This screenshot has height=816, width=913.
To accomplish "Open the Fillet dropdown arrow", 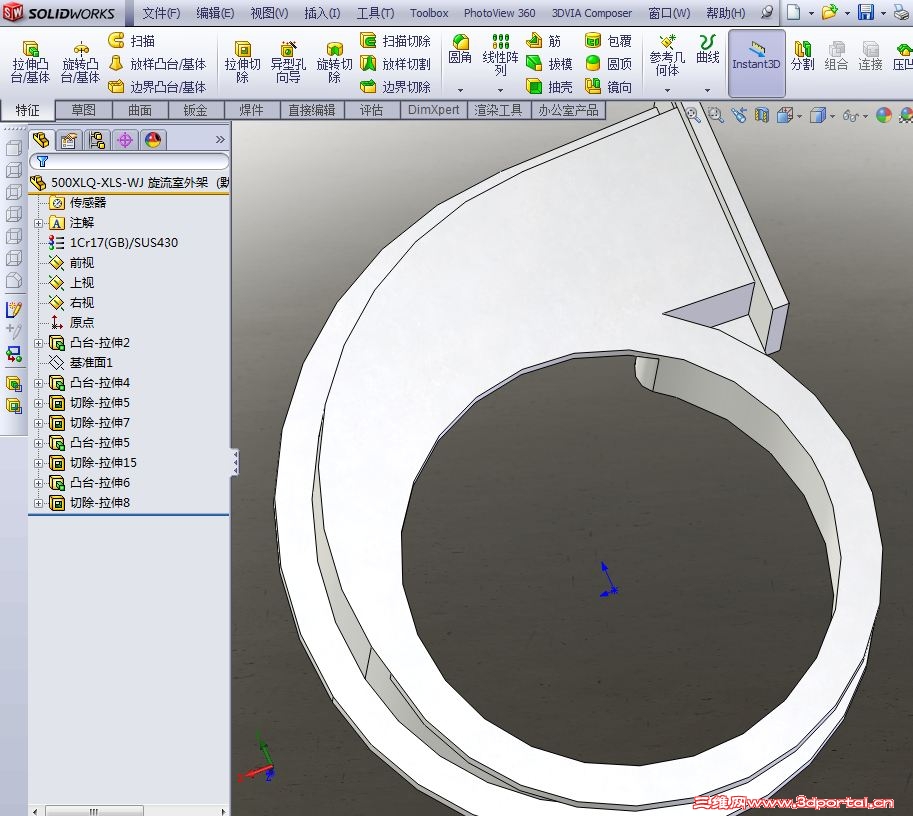I will coord(460,90).
